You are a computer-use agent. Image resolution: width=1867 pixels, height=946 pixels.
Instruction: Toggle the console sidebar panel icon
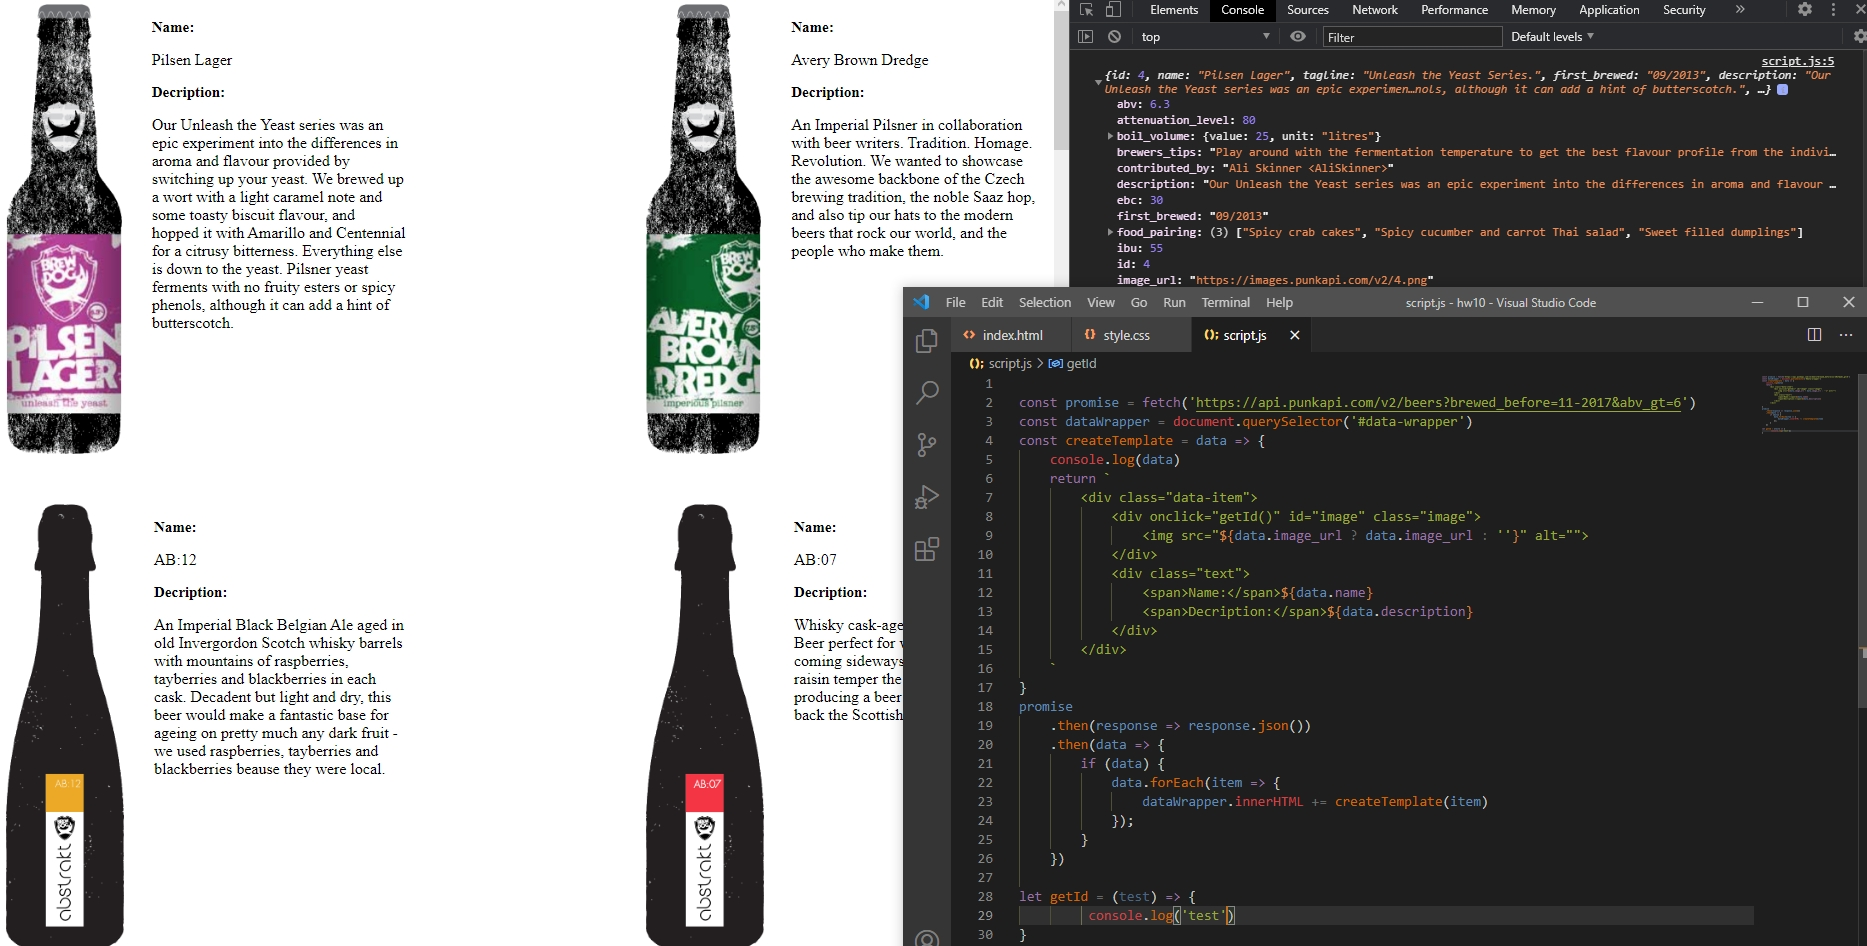coord(1085,37)
